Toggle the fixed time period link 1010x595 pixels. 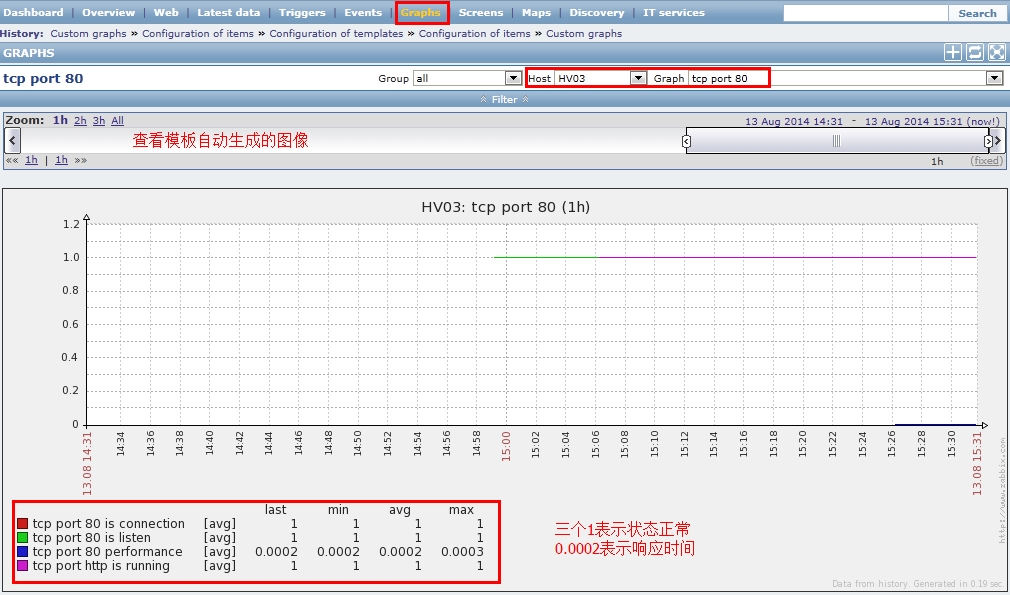point(986,161)
